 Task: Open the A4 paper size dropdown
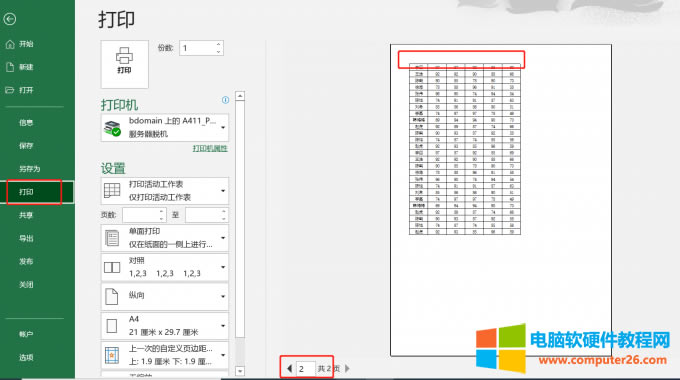click(x=165, y=325)
